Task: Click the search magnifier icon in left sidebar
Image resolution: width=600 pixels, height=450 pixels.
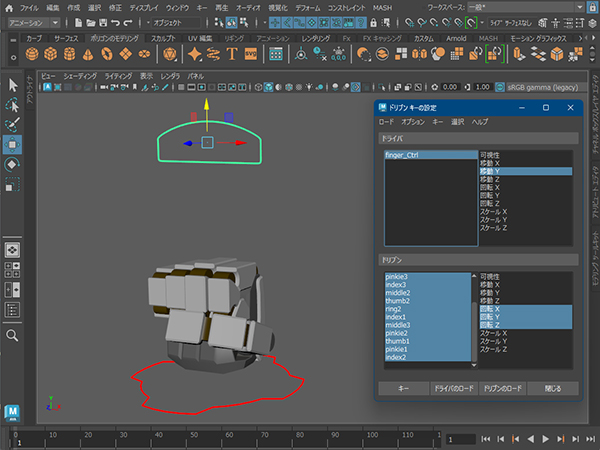Action: point(14,335)
